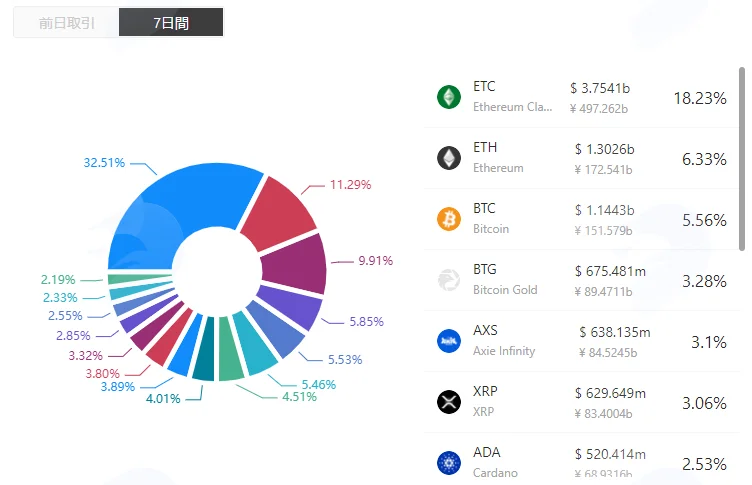Screen dimensions: 752x485
Task: Click the $ 1.3026b volume for ETH
Action: 604,149
